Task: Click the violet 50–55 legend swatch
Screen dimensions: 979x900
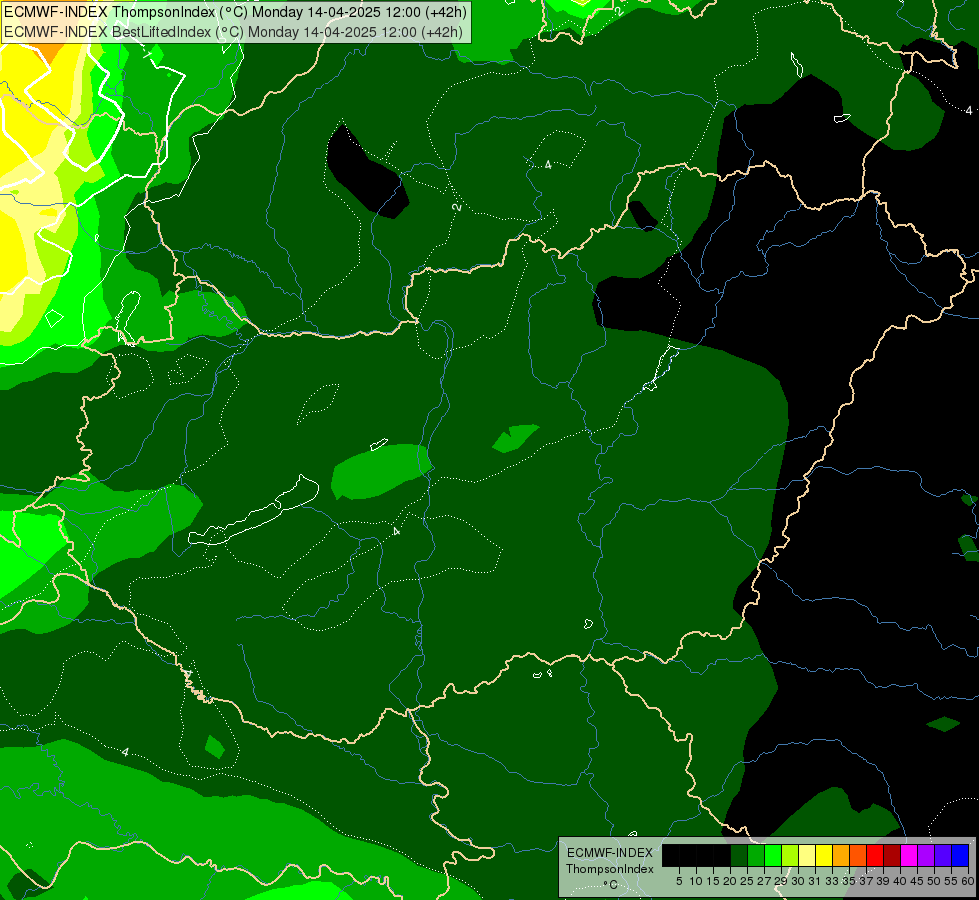Action: coord(943,855)
